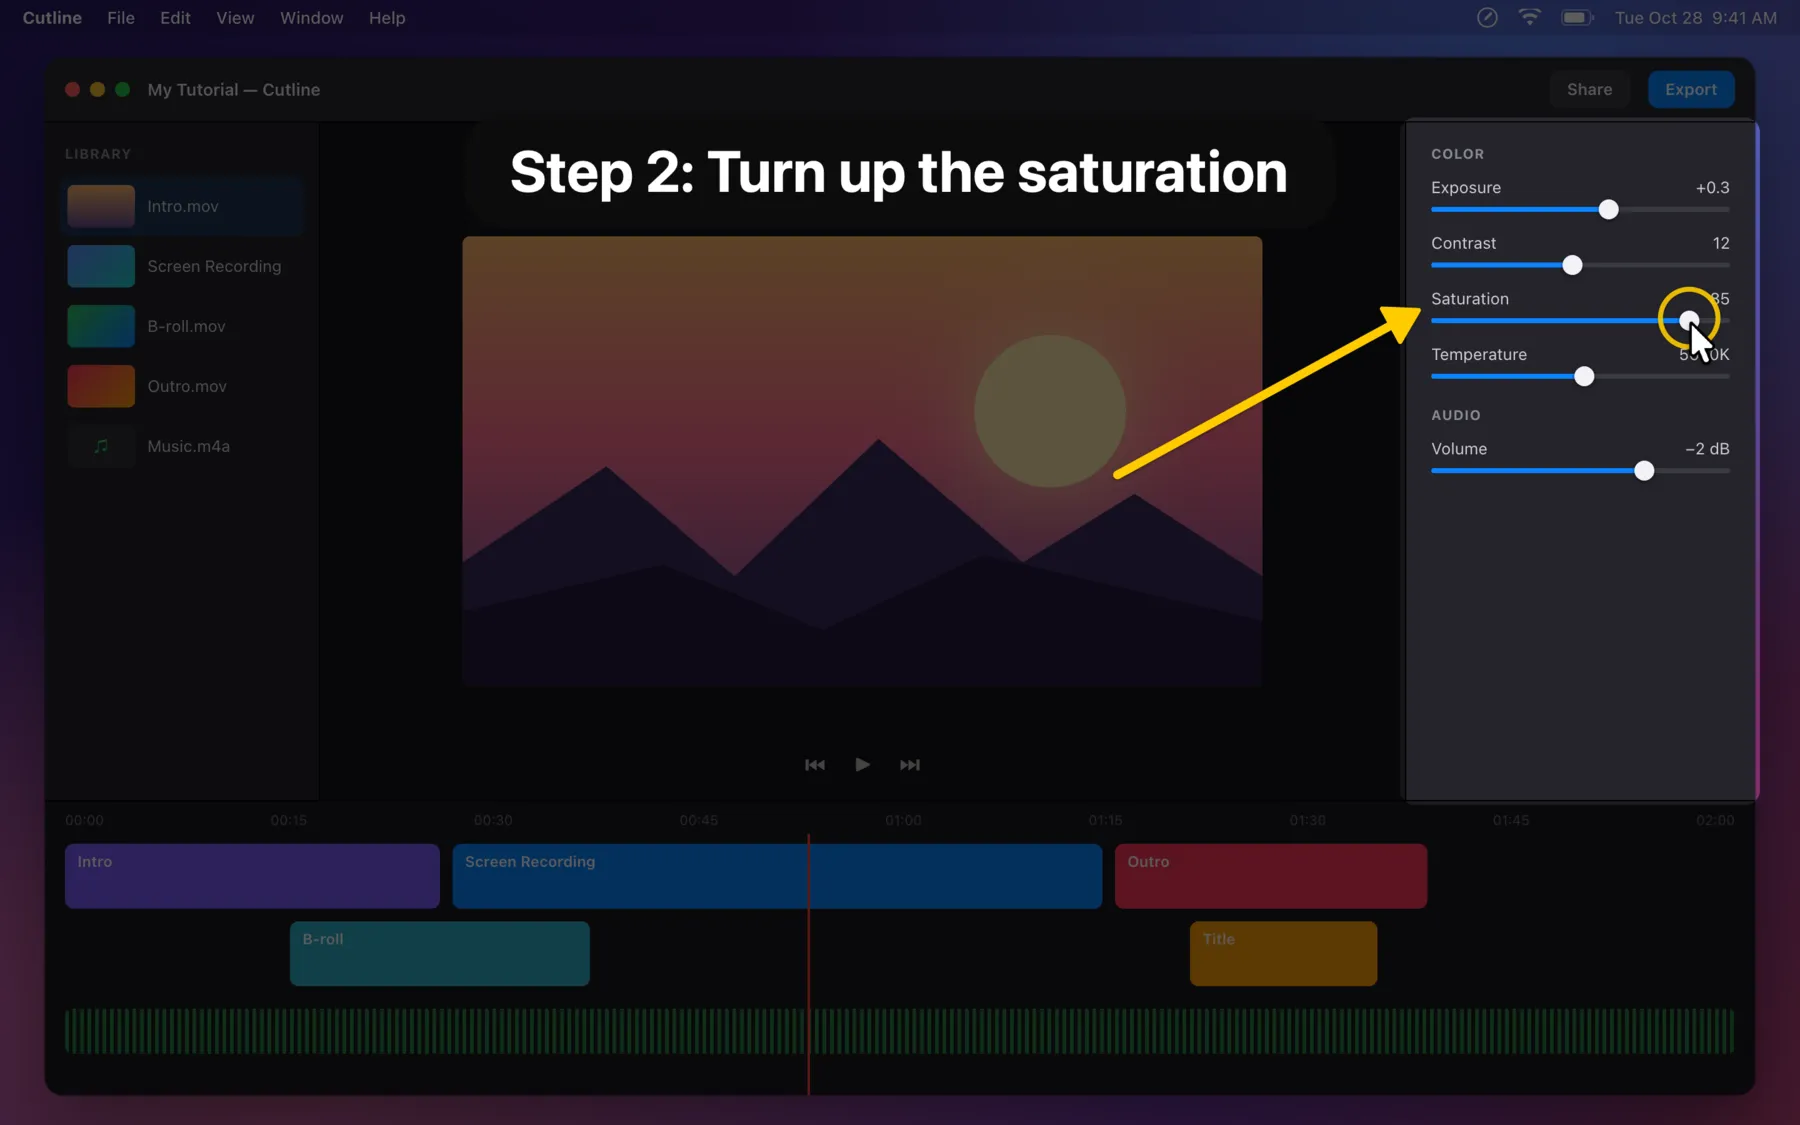Click the Contrast value 12
Viewport: 1800px width, 1125px height.
point(1721,243)
